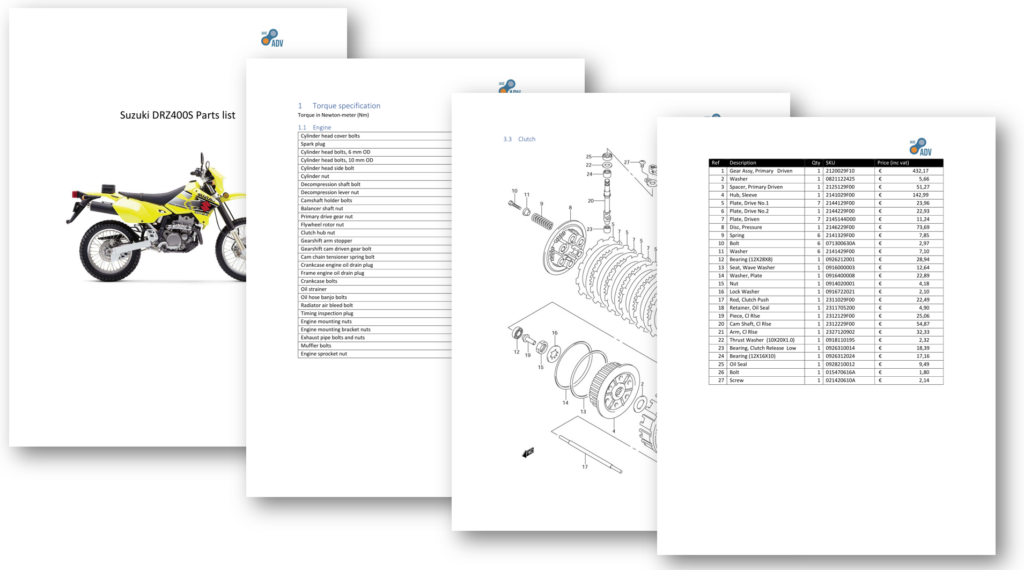
Task: Select the 'Engine mounting nuts' row
Action: click(375, 321)
